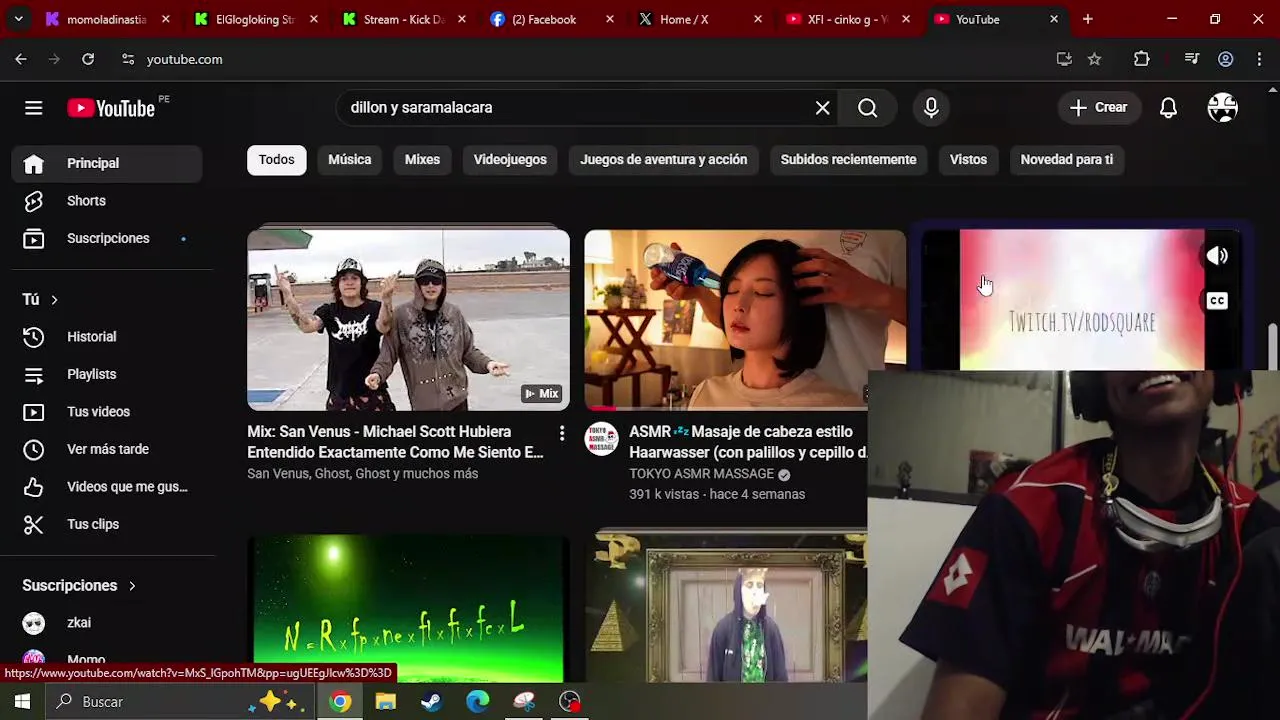Toggle captions on preview video

click(x=1217, y=301)
